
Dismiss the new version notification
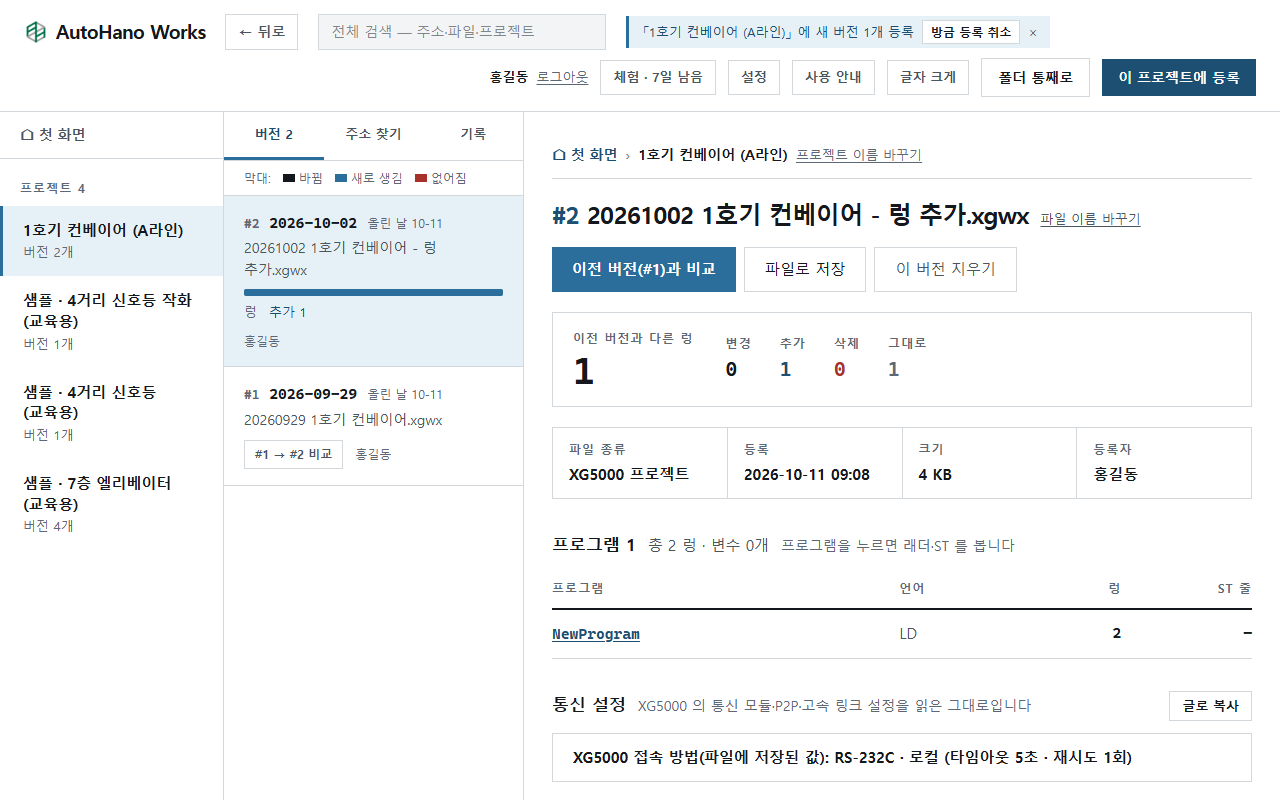pyautogui.click(x=1033, y=32)
